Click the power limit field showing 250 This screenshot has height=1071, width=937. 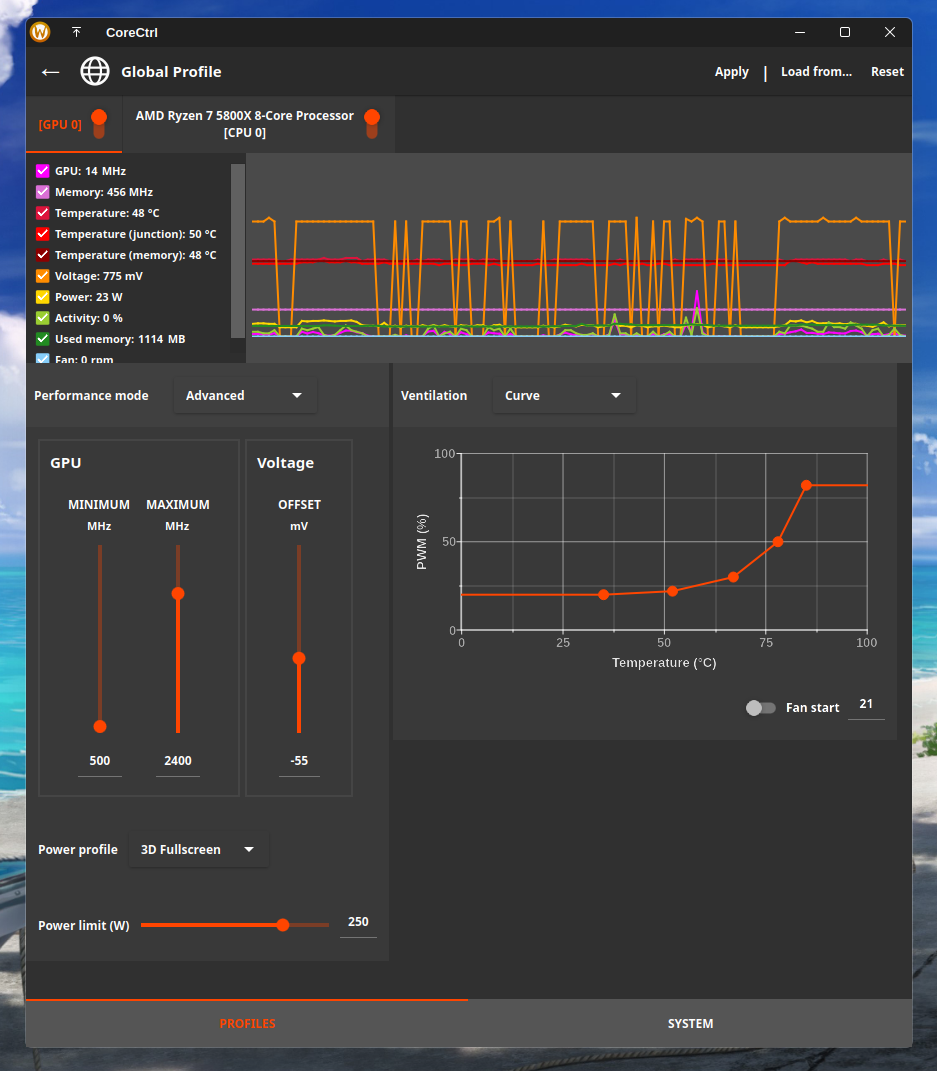(358, 923)
